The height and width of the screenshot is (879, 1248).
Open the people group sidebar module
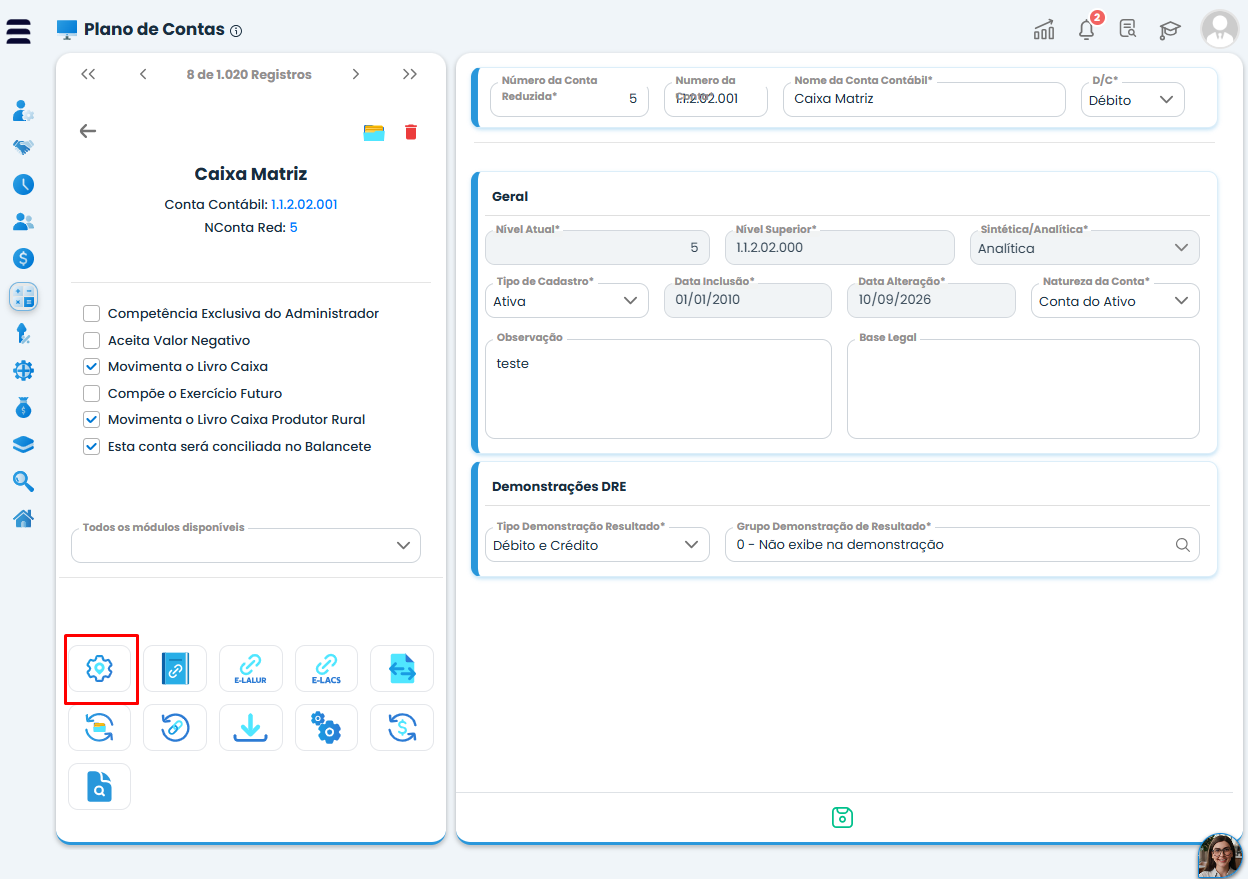tap(24, 221)
